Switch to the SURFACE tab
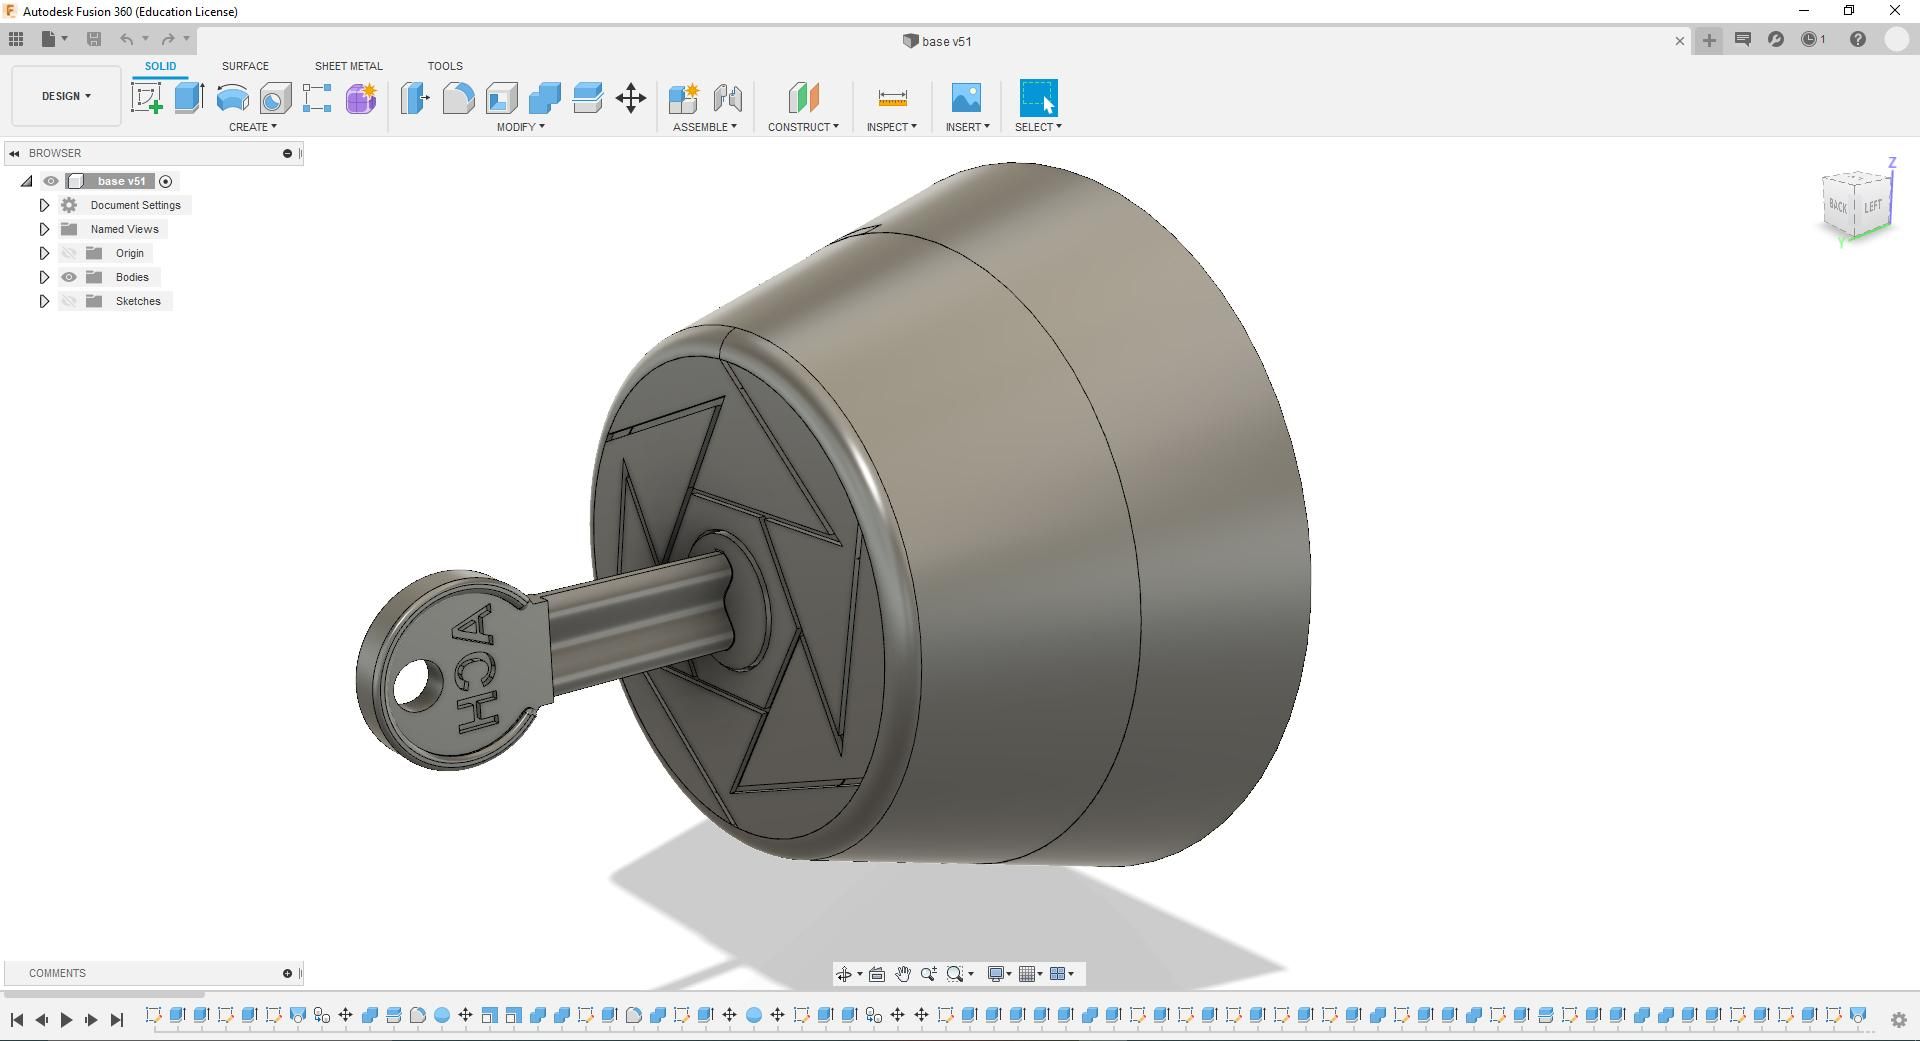This screenshot has height=1041, width=1920. coord(245,66)
